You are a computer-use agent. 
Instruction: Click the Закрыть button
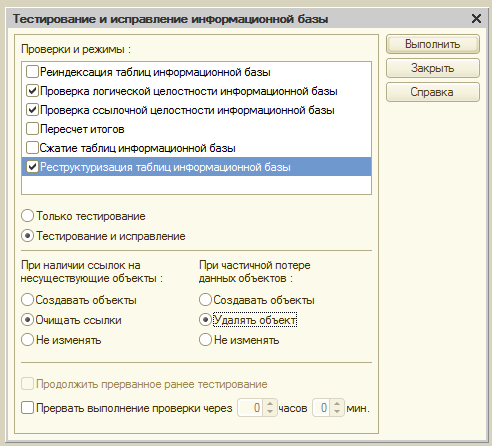pos(433,68)
